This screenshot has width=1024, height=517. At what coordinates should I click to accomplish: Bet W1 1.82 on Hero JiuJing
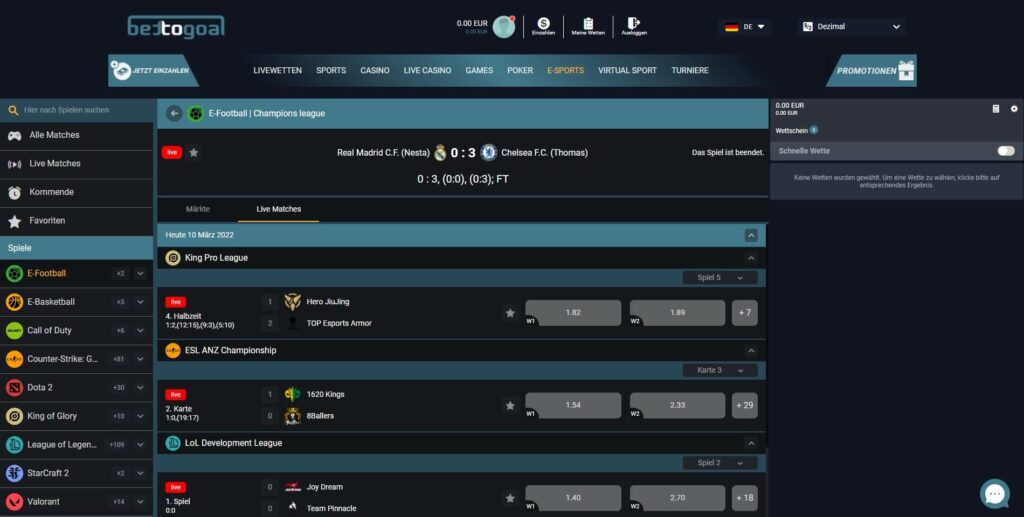point(573,313)
